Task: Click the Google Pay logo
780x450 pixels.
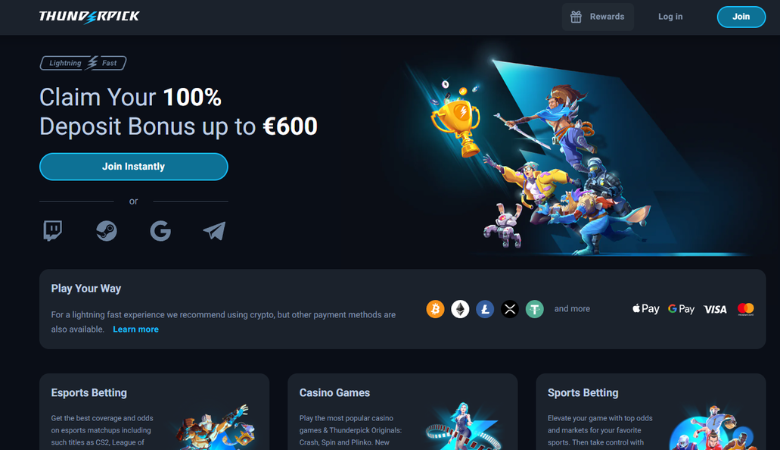Action: pos(681,309)
